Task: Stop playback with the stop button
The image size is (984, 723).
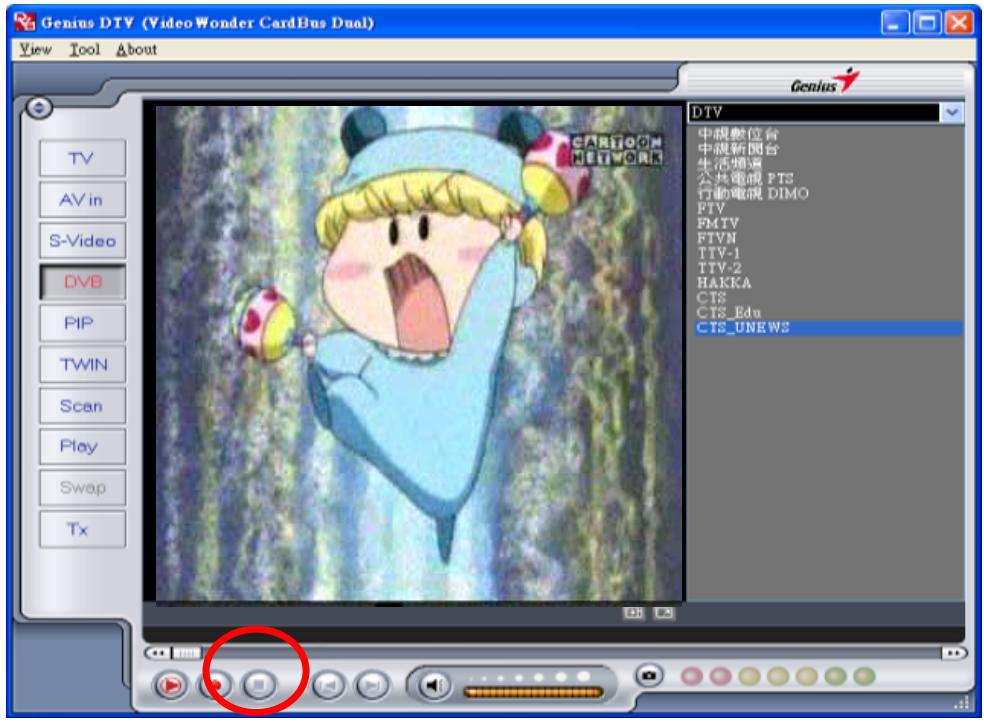Action: pyautogui.click(x=259, y=685)
